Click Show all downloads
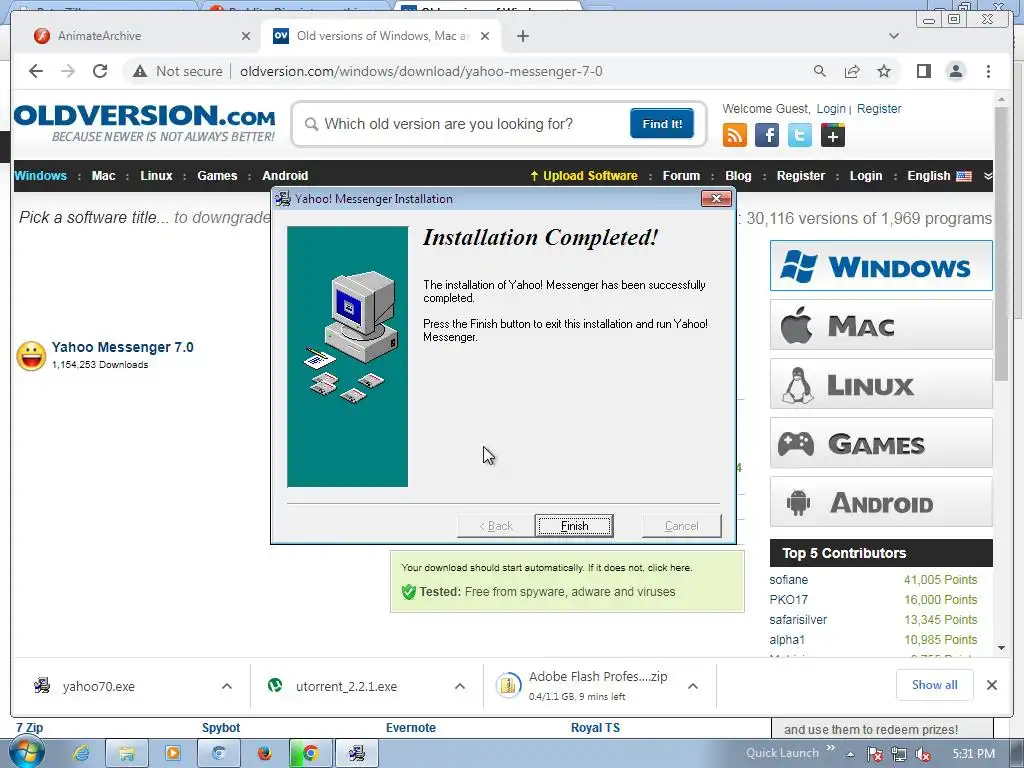The width and height of the screenshot is (1024, 768). tap(935, 684)
